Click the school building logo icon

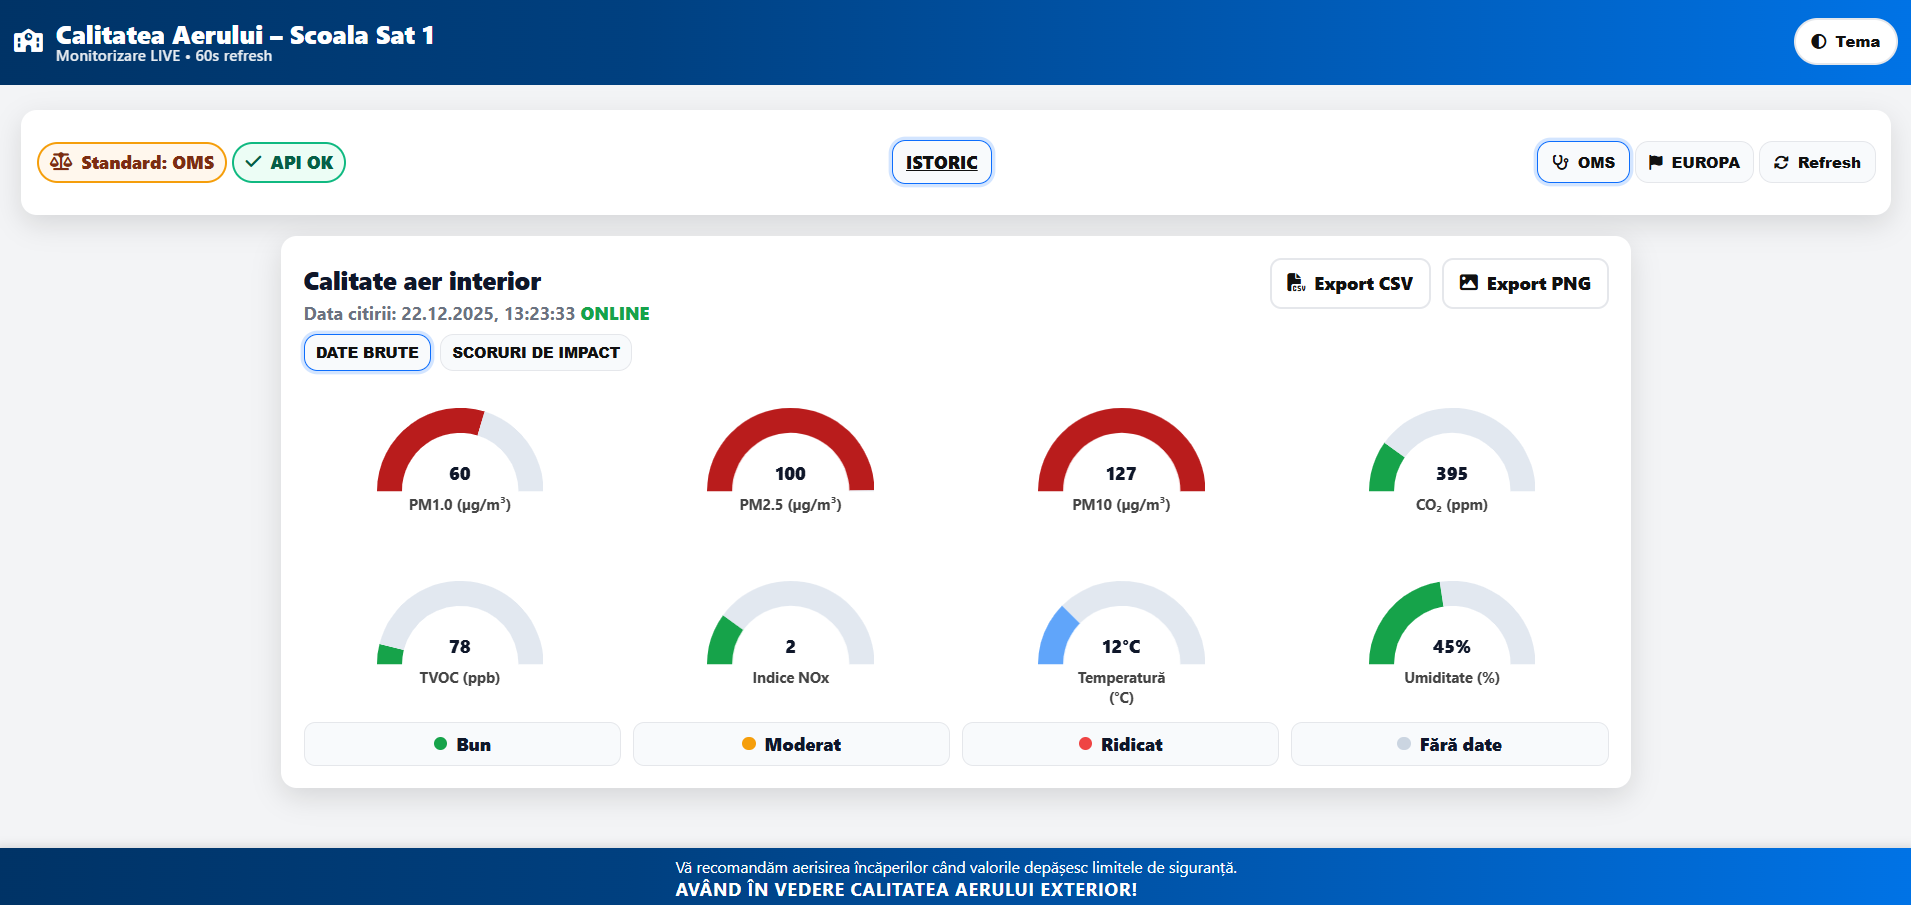click(28, 41)
